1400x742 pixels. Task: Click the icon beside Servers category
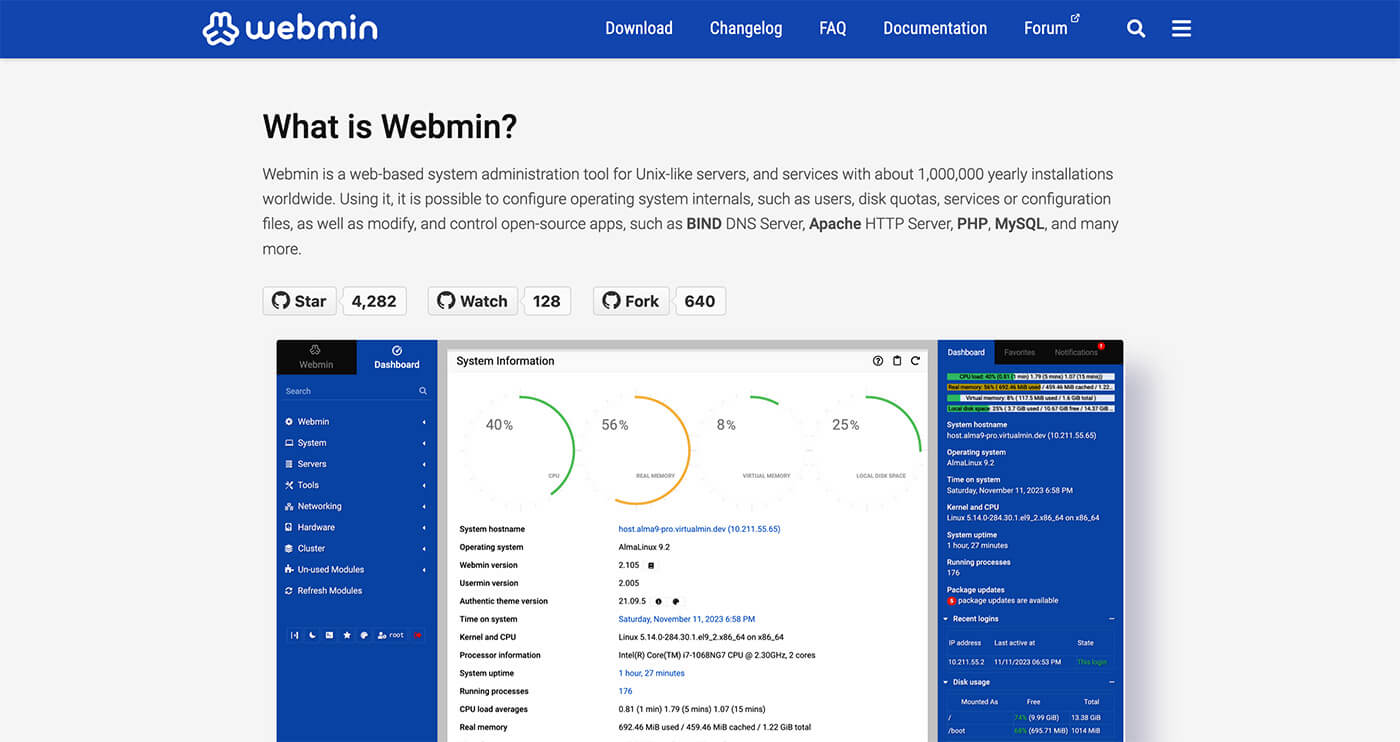click(289, 464)
